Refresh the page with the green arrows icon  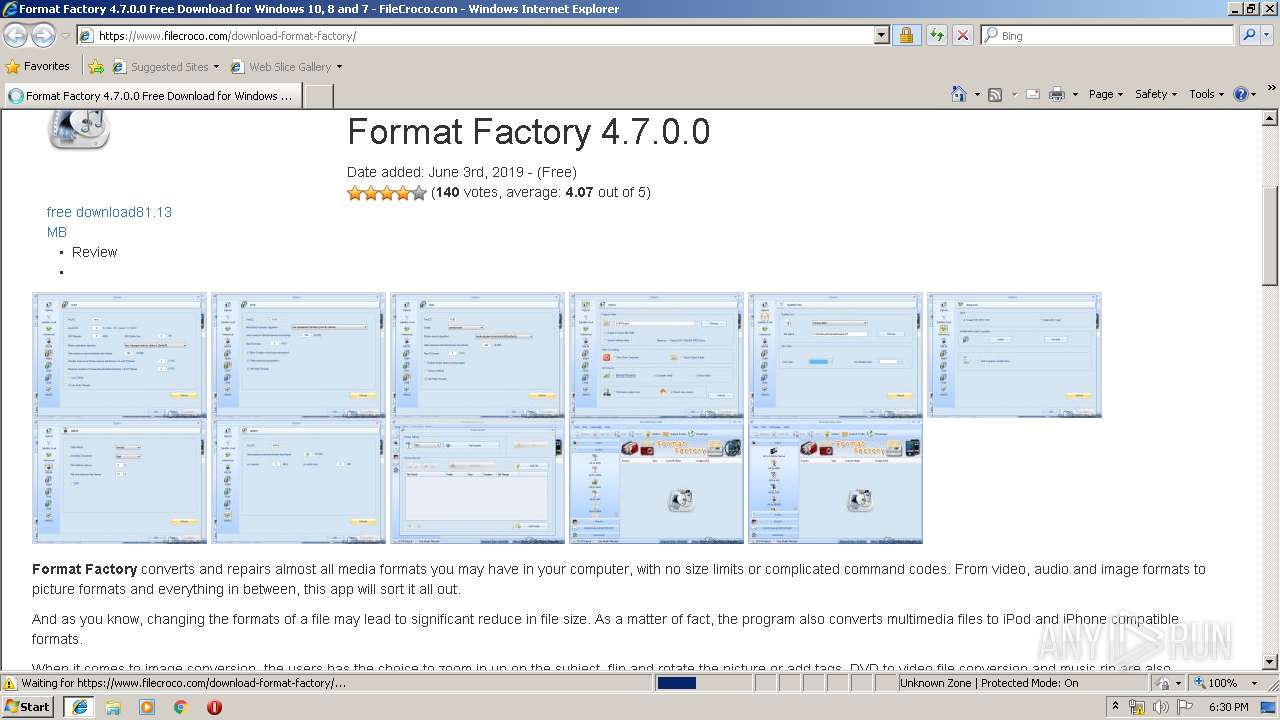point(936,35)
